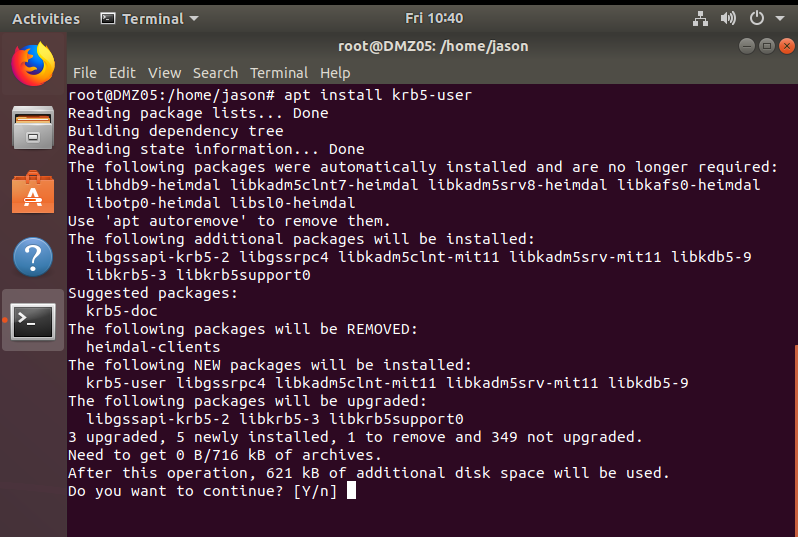Open the Help menu
Viewport: 798px width, 537px height.
(335, 73)
